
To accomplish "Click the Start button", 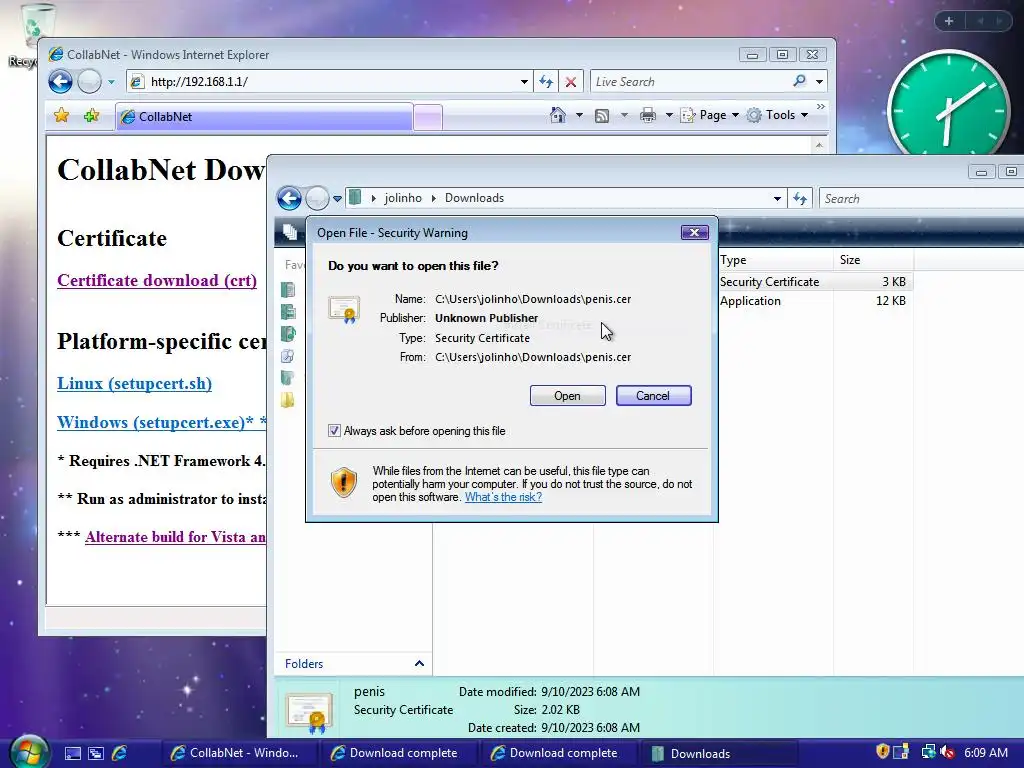I will point(27,752).
